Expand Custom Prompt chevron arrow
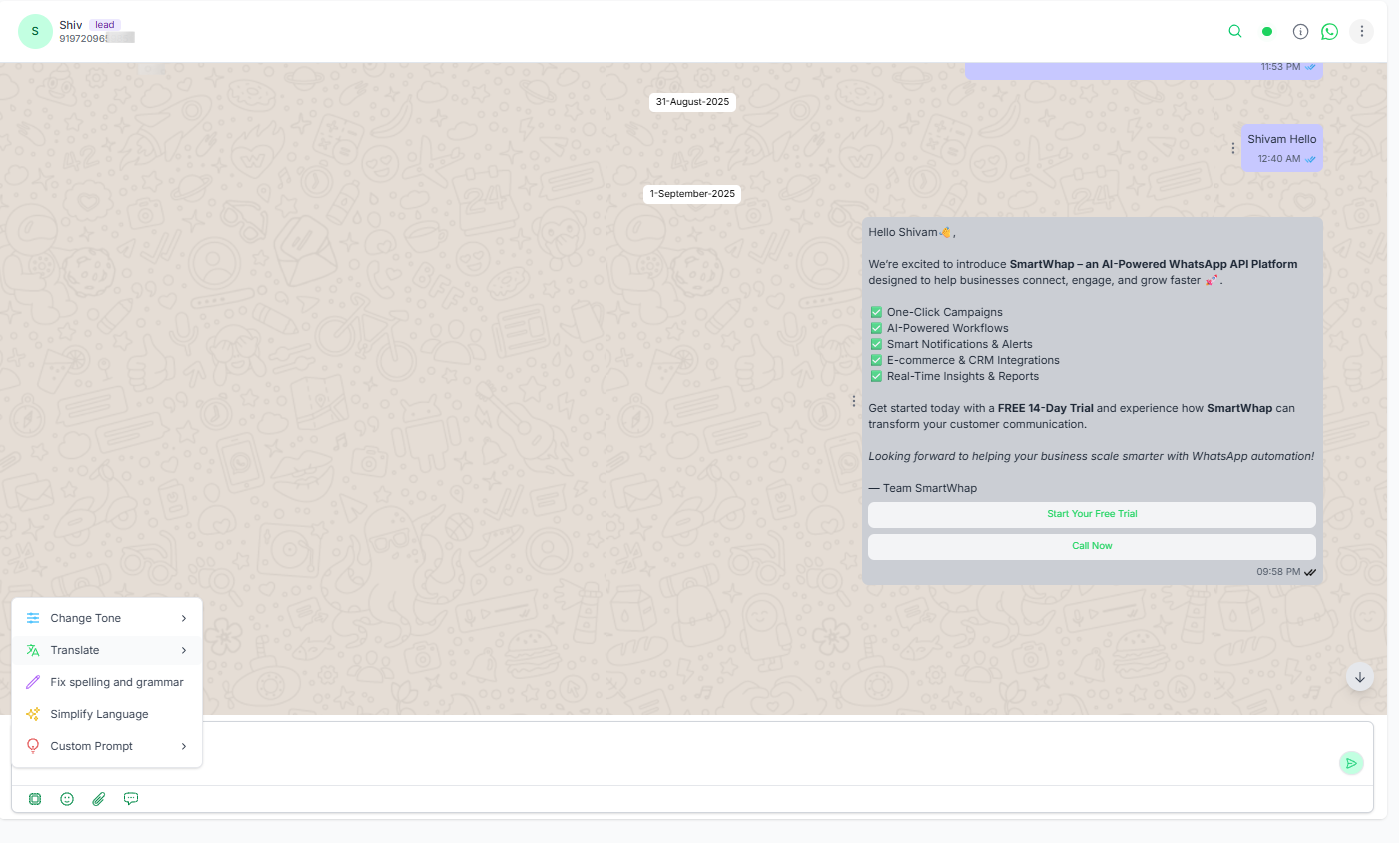1399x843 pixels. tap(184, 746)
